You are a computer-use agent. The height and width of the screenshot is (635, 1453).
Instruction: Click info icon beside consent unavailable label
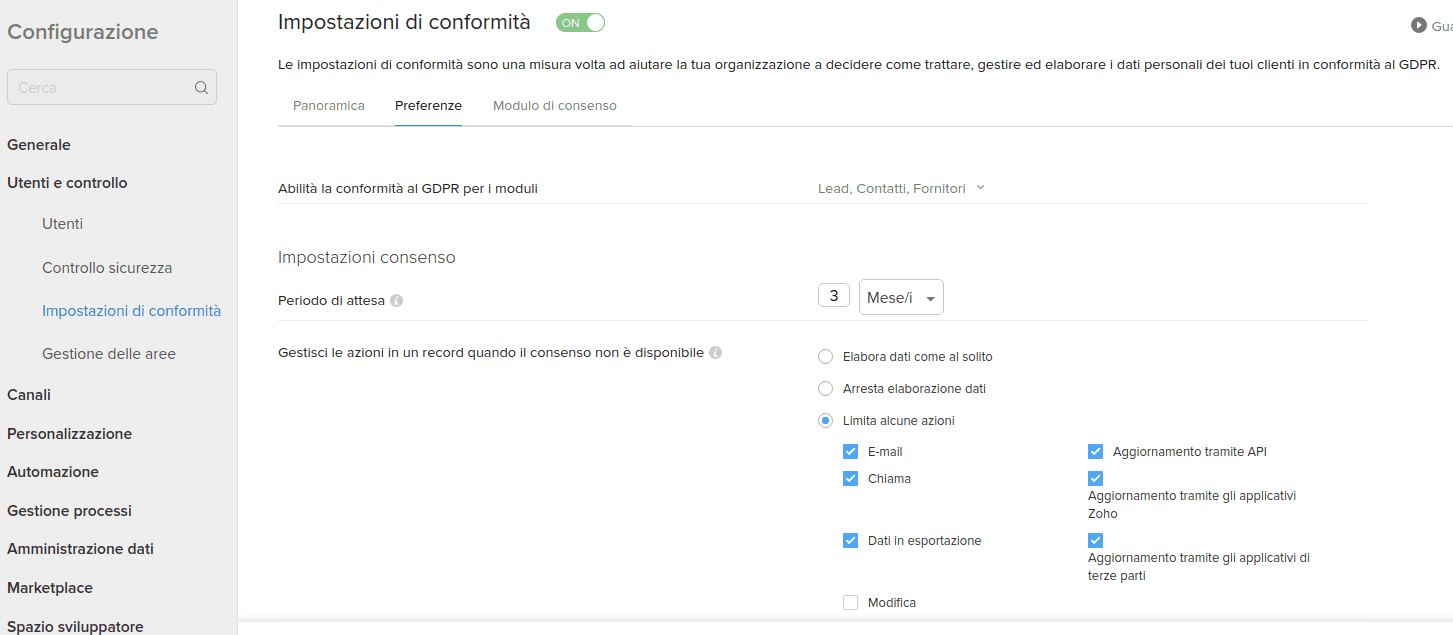tap(716, 353)
